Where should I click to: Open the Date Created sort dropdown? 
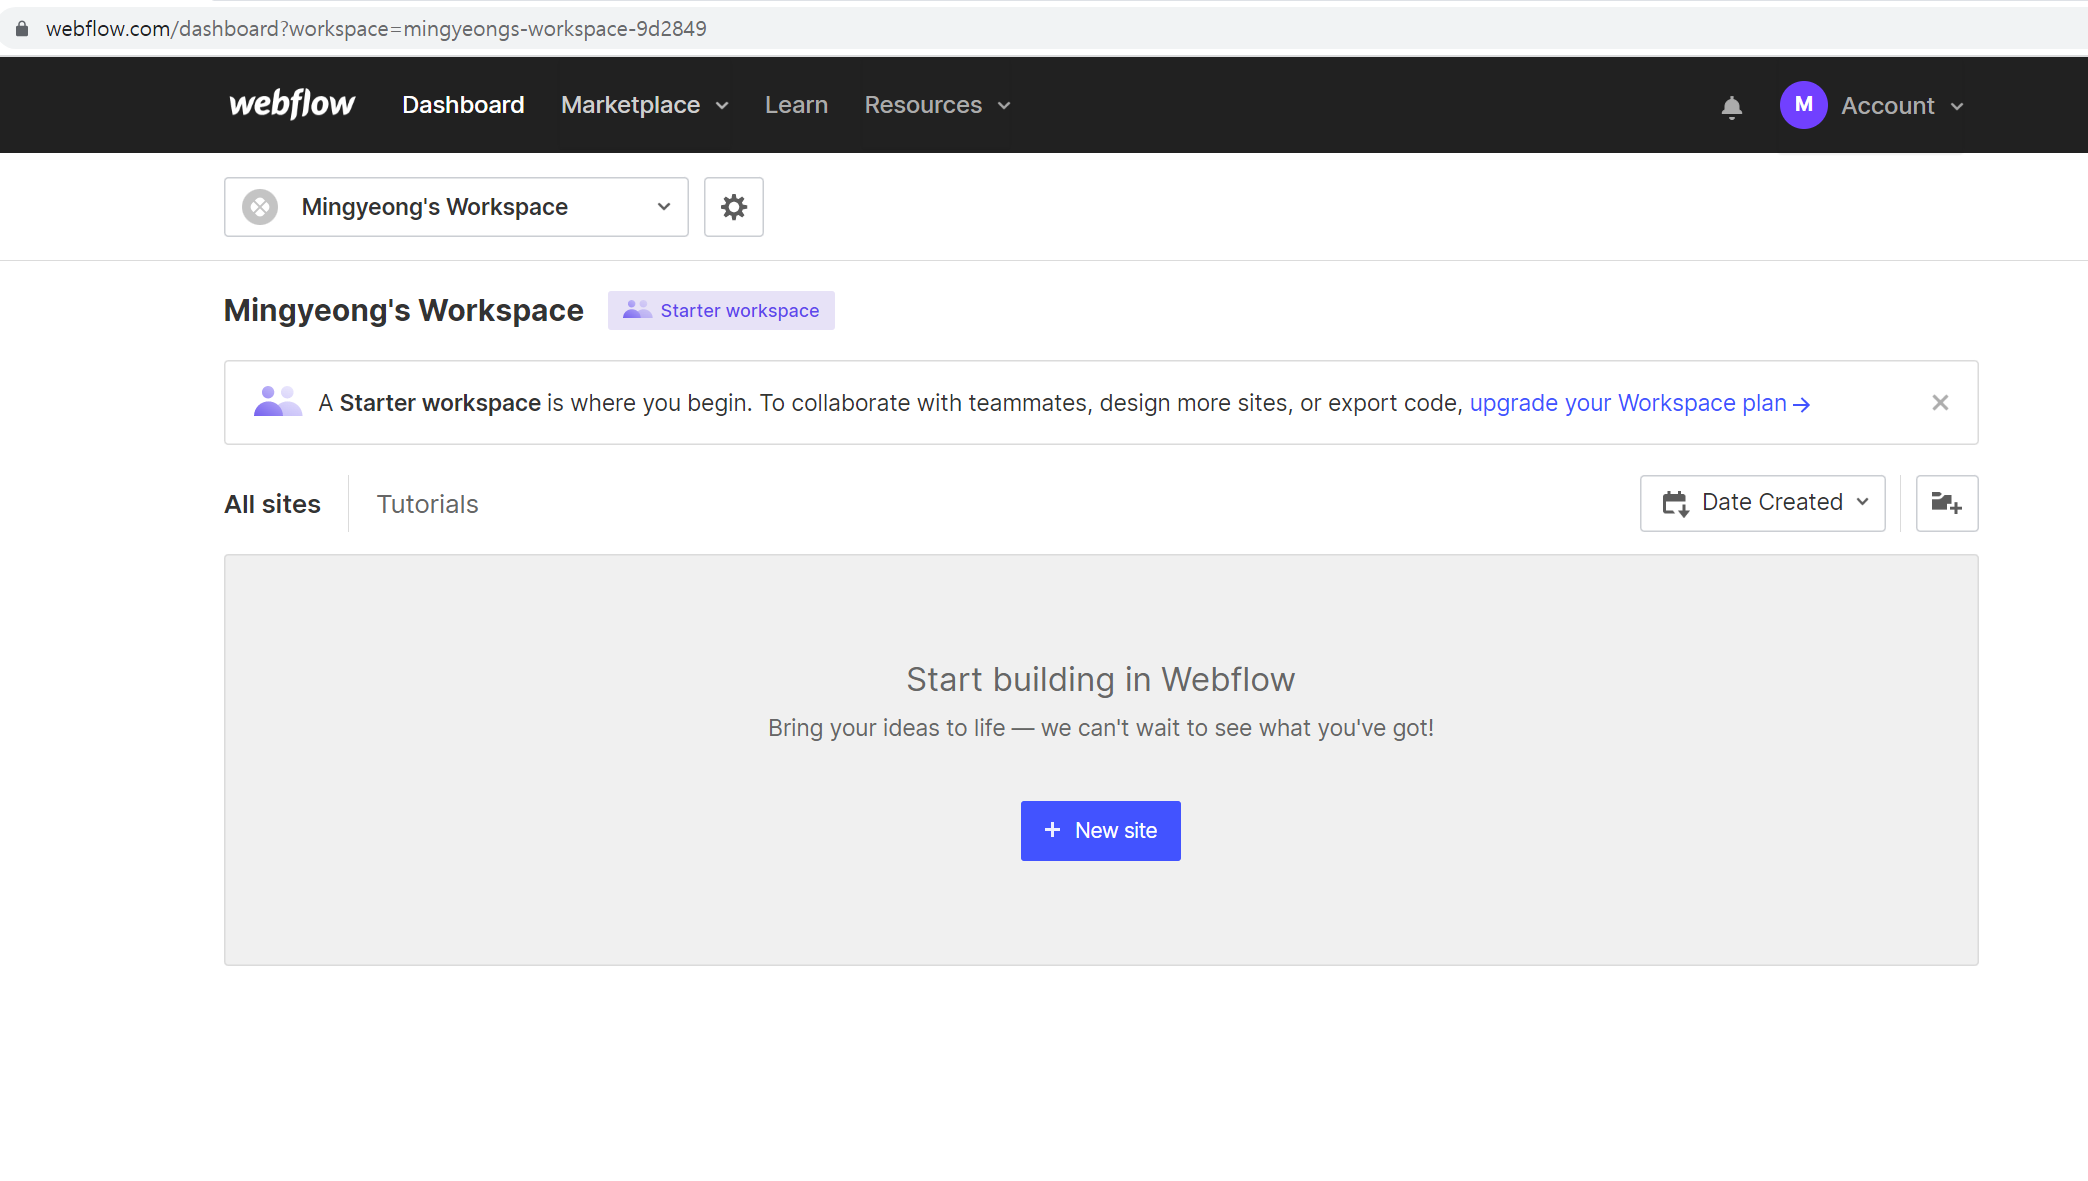click(1762, 503)
